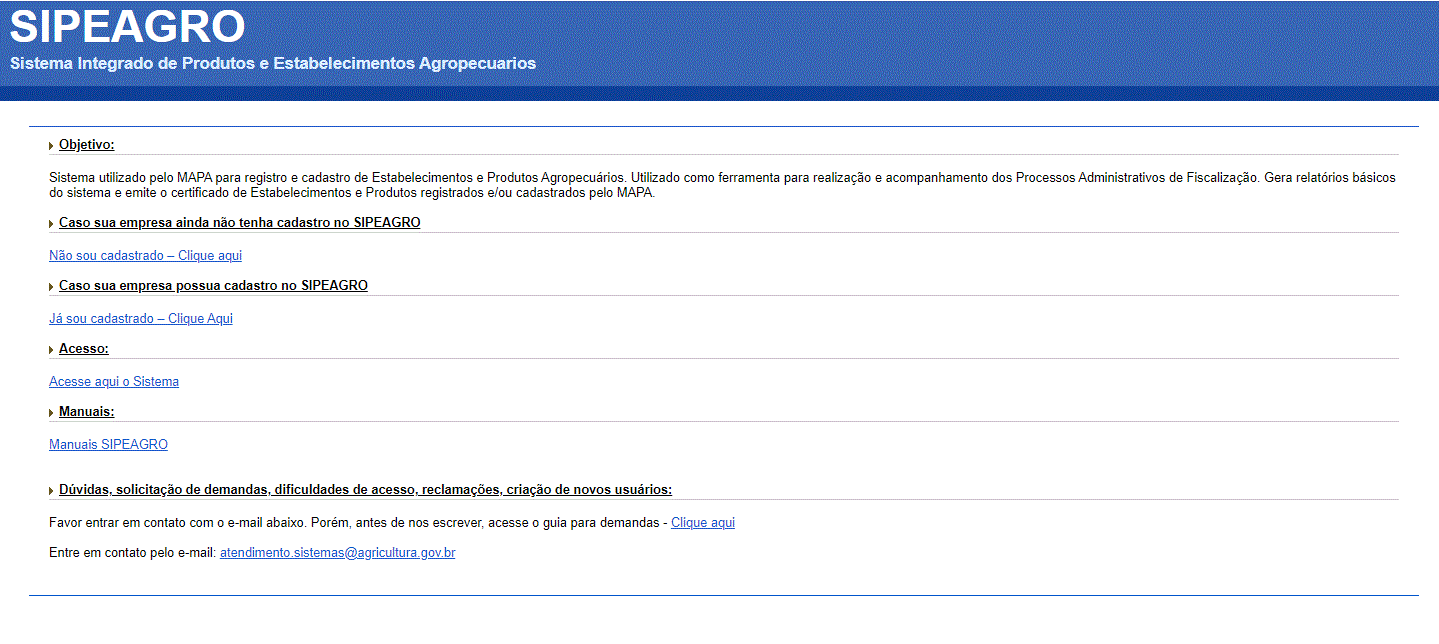Click the triangle arrow next to Manuais heading
1439x644 pixels.
click(51, 413)
